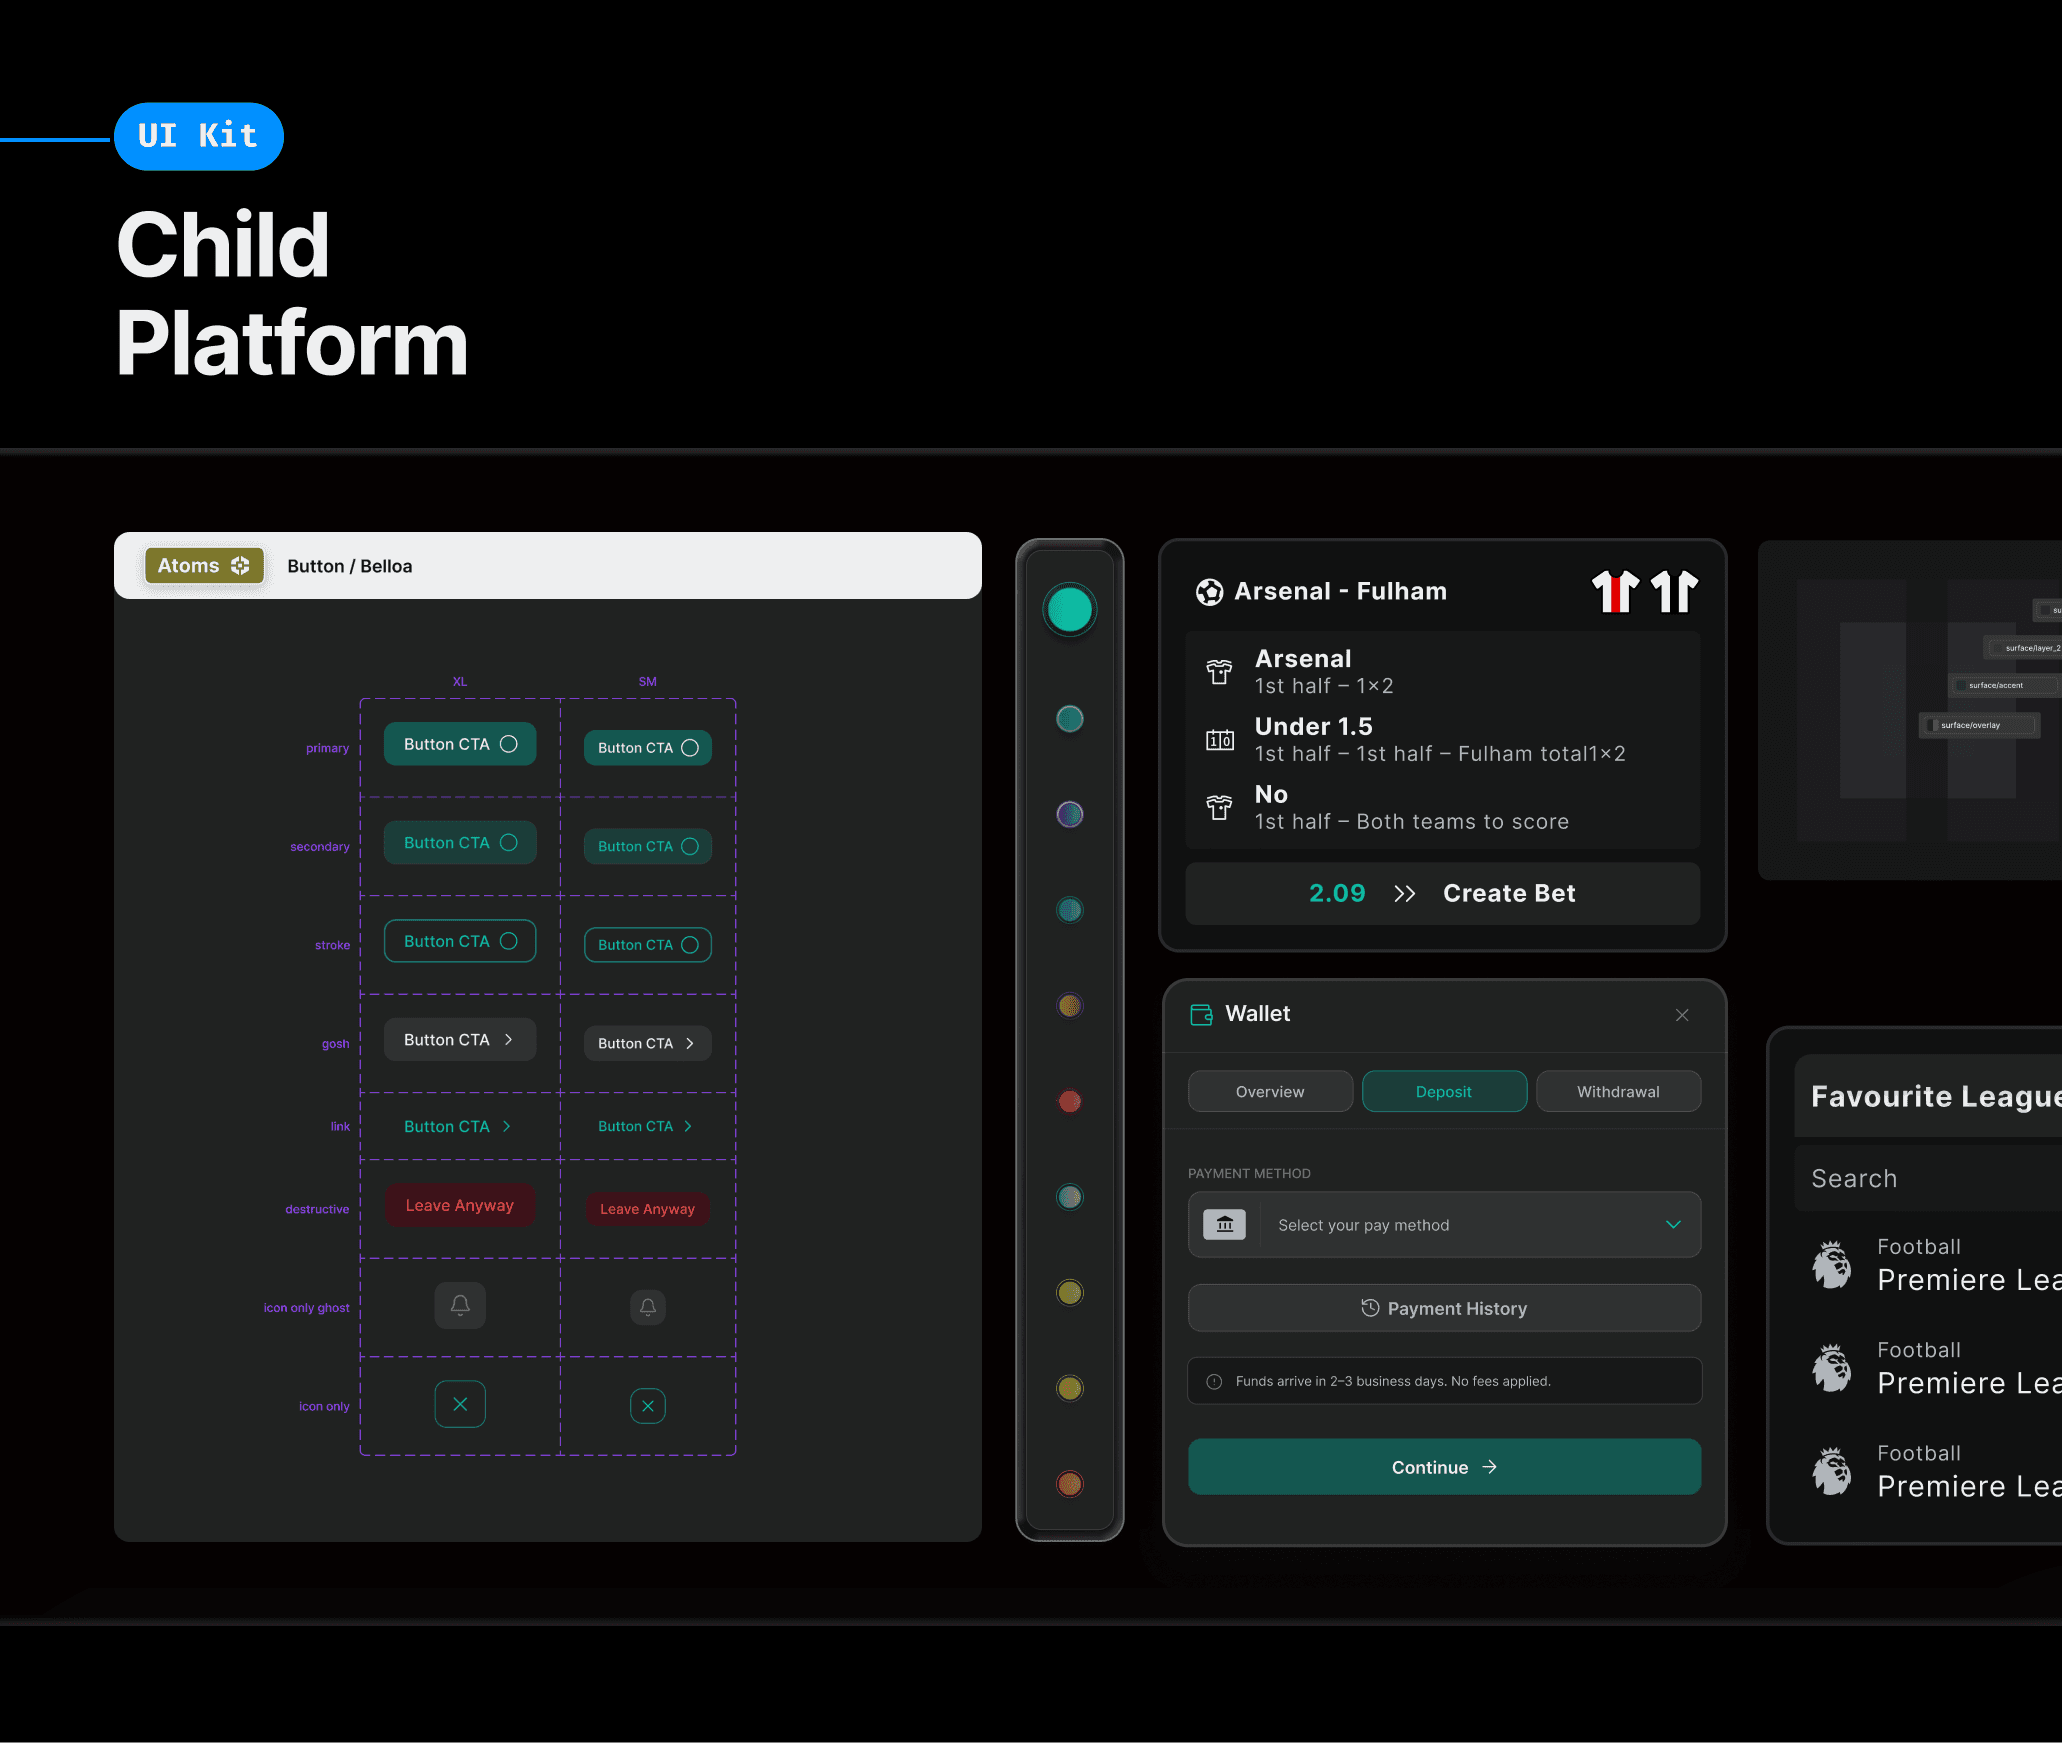Select the red circle in the vertical strip
Screen dimensions: 2062x1743
click(x=1069, y=1101)
